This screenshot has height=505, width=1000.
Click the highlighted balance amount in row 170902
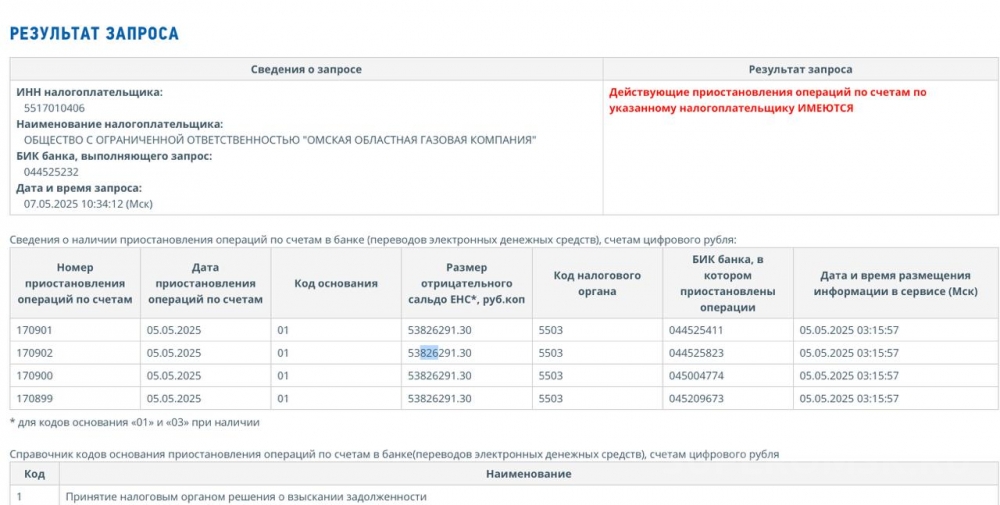[439, 353]
